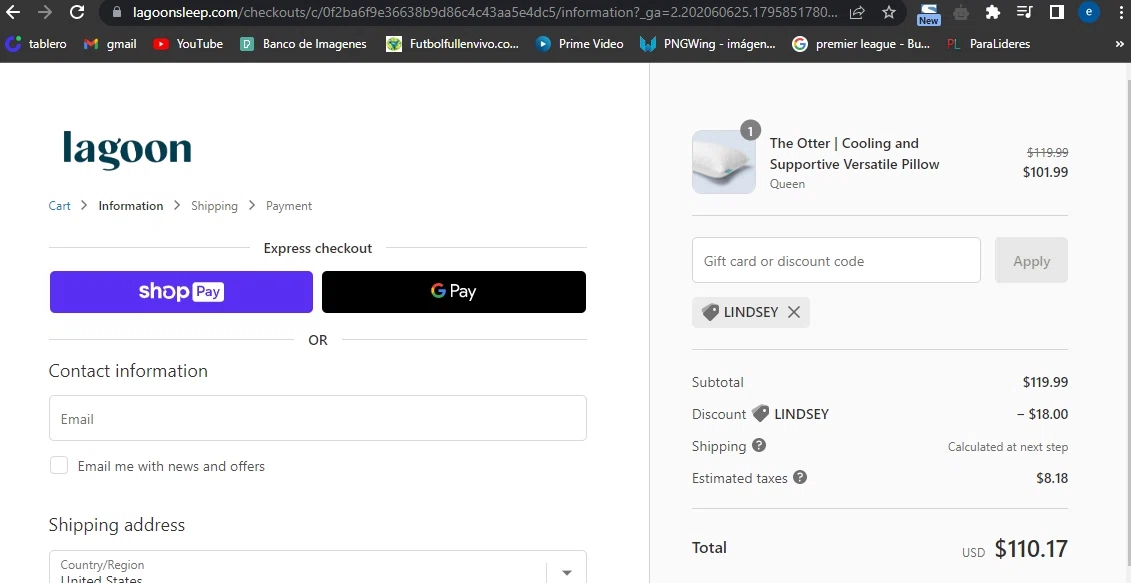
Task: Click the $110.17 total amount
Action: click(x=1031, y=549)
